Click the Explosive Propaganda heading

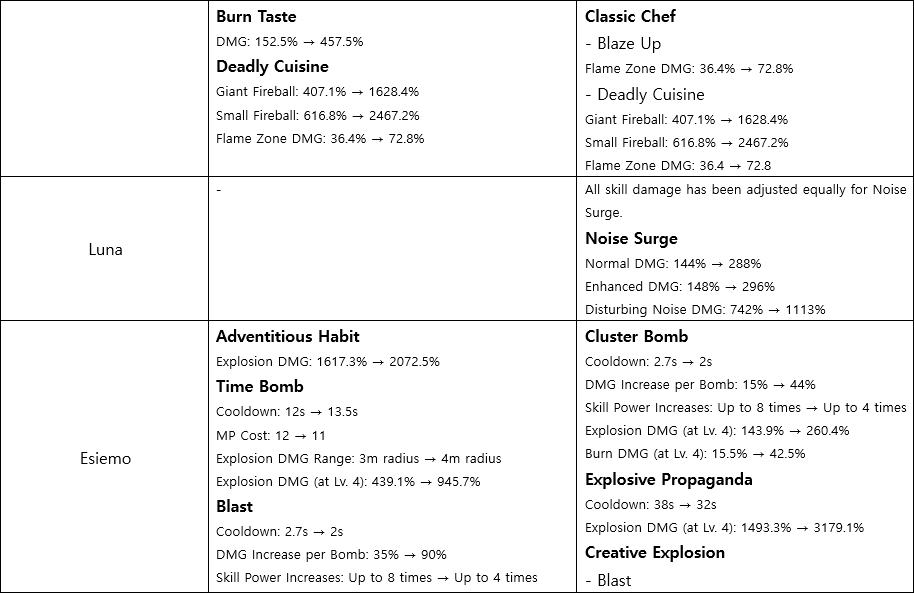click(x=668, y=479)
